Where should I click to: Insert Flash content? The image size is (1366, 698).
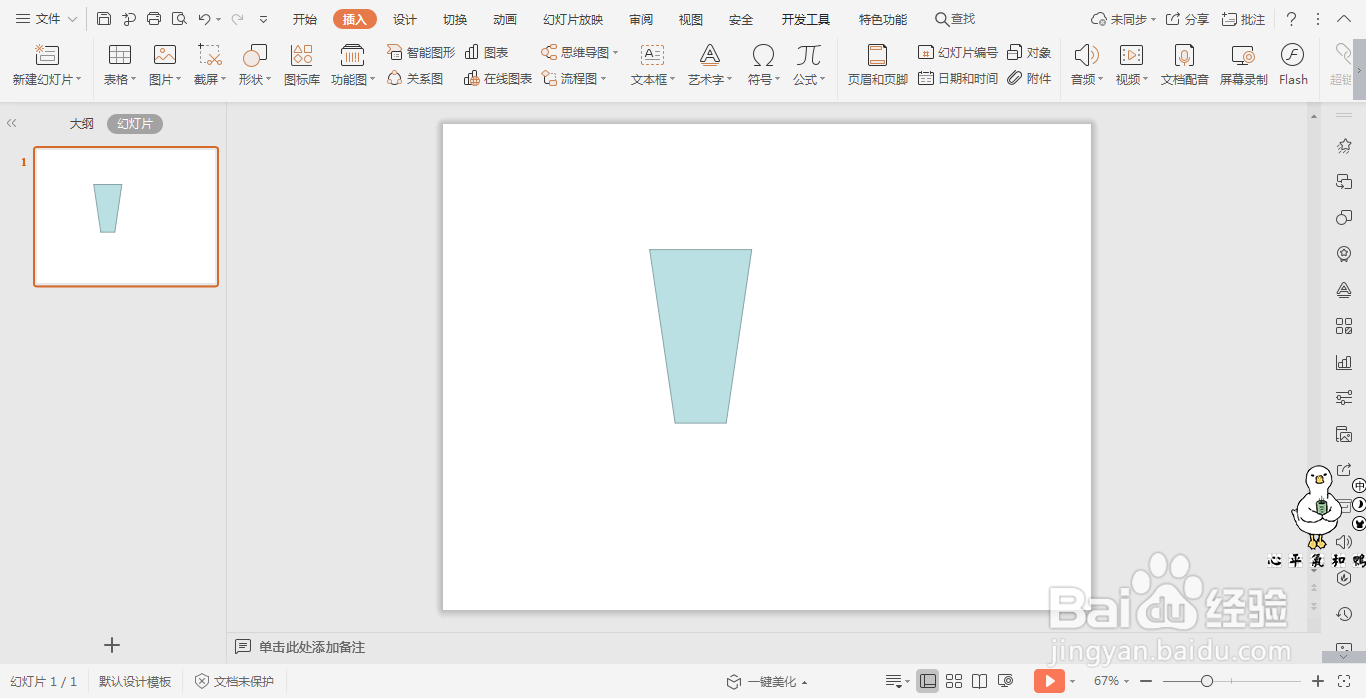click(1293, 65)
